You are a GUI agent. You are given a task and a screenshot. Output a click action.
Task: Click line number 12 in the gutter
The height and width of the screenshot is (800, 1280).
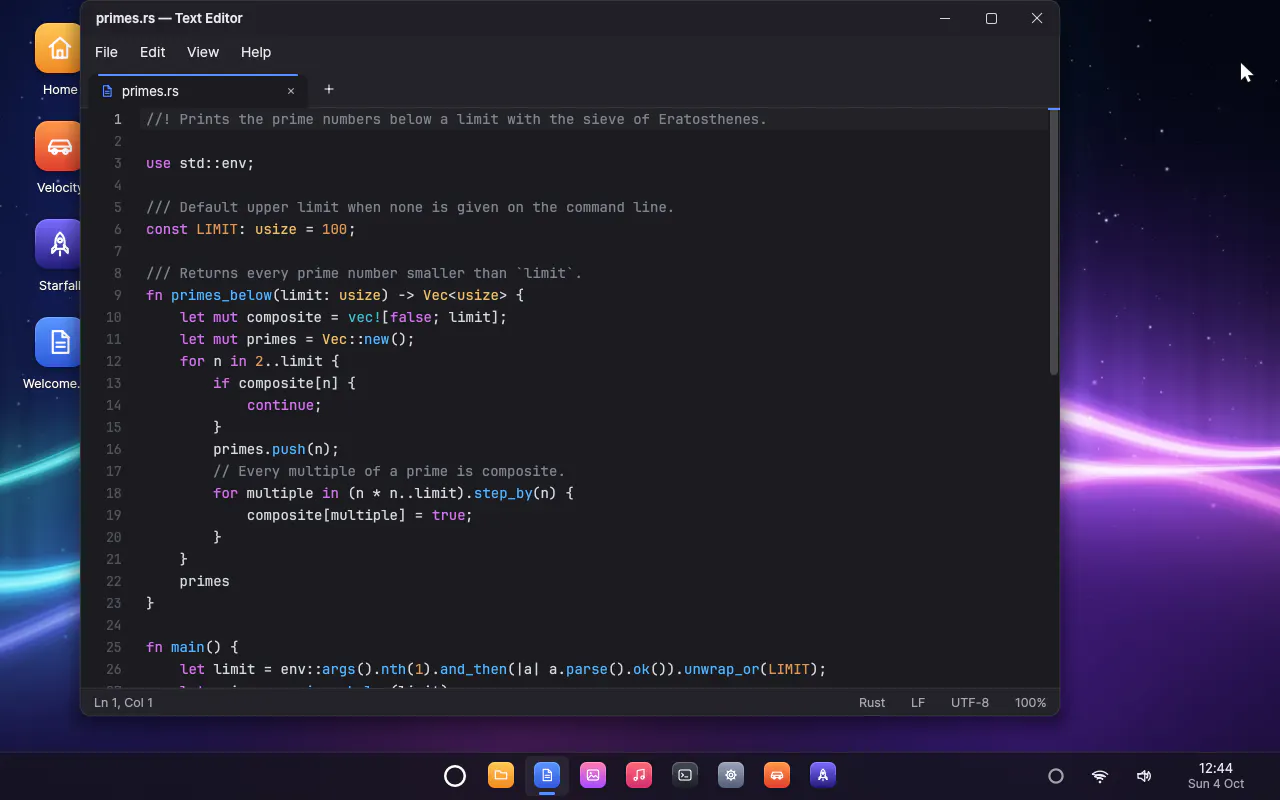(x=113, y=361)
